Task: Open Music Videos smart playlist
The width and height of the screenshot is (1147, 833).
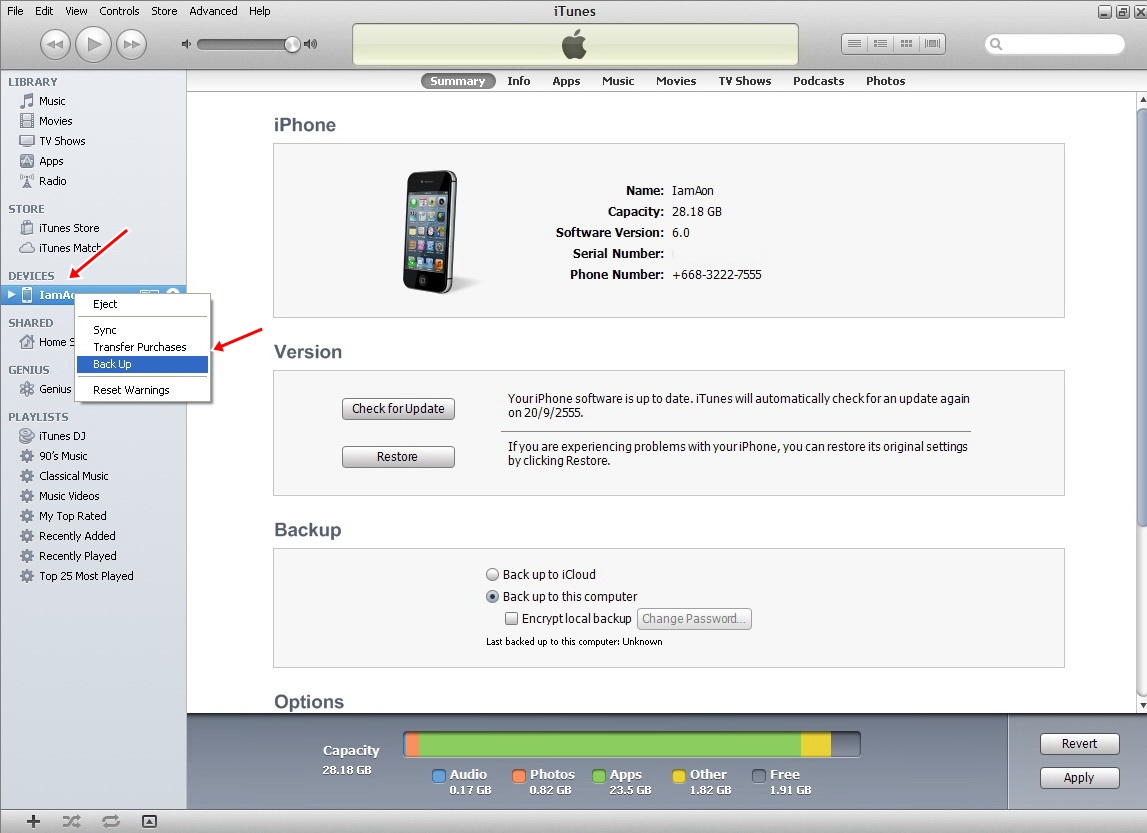Action: (x=69, y=496)
